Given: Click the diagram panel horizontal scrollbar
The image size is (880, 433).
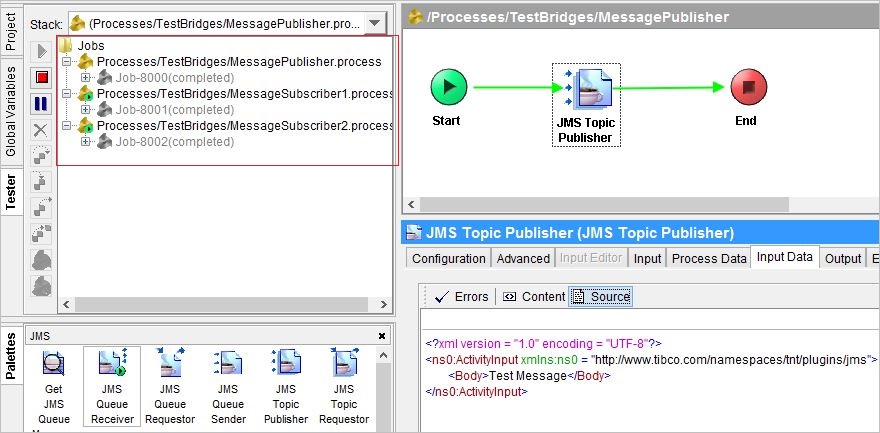Looking at the screenshot, I should pos(604,204).
